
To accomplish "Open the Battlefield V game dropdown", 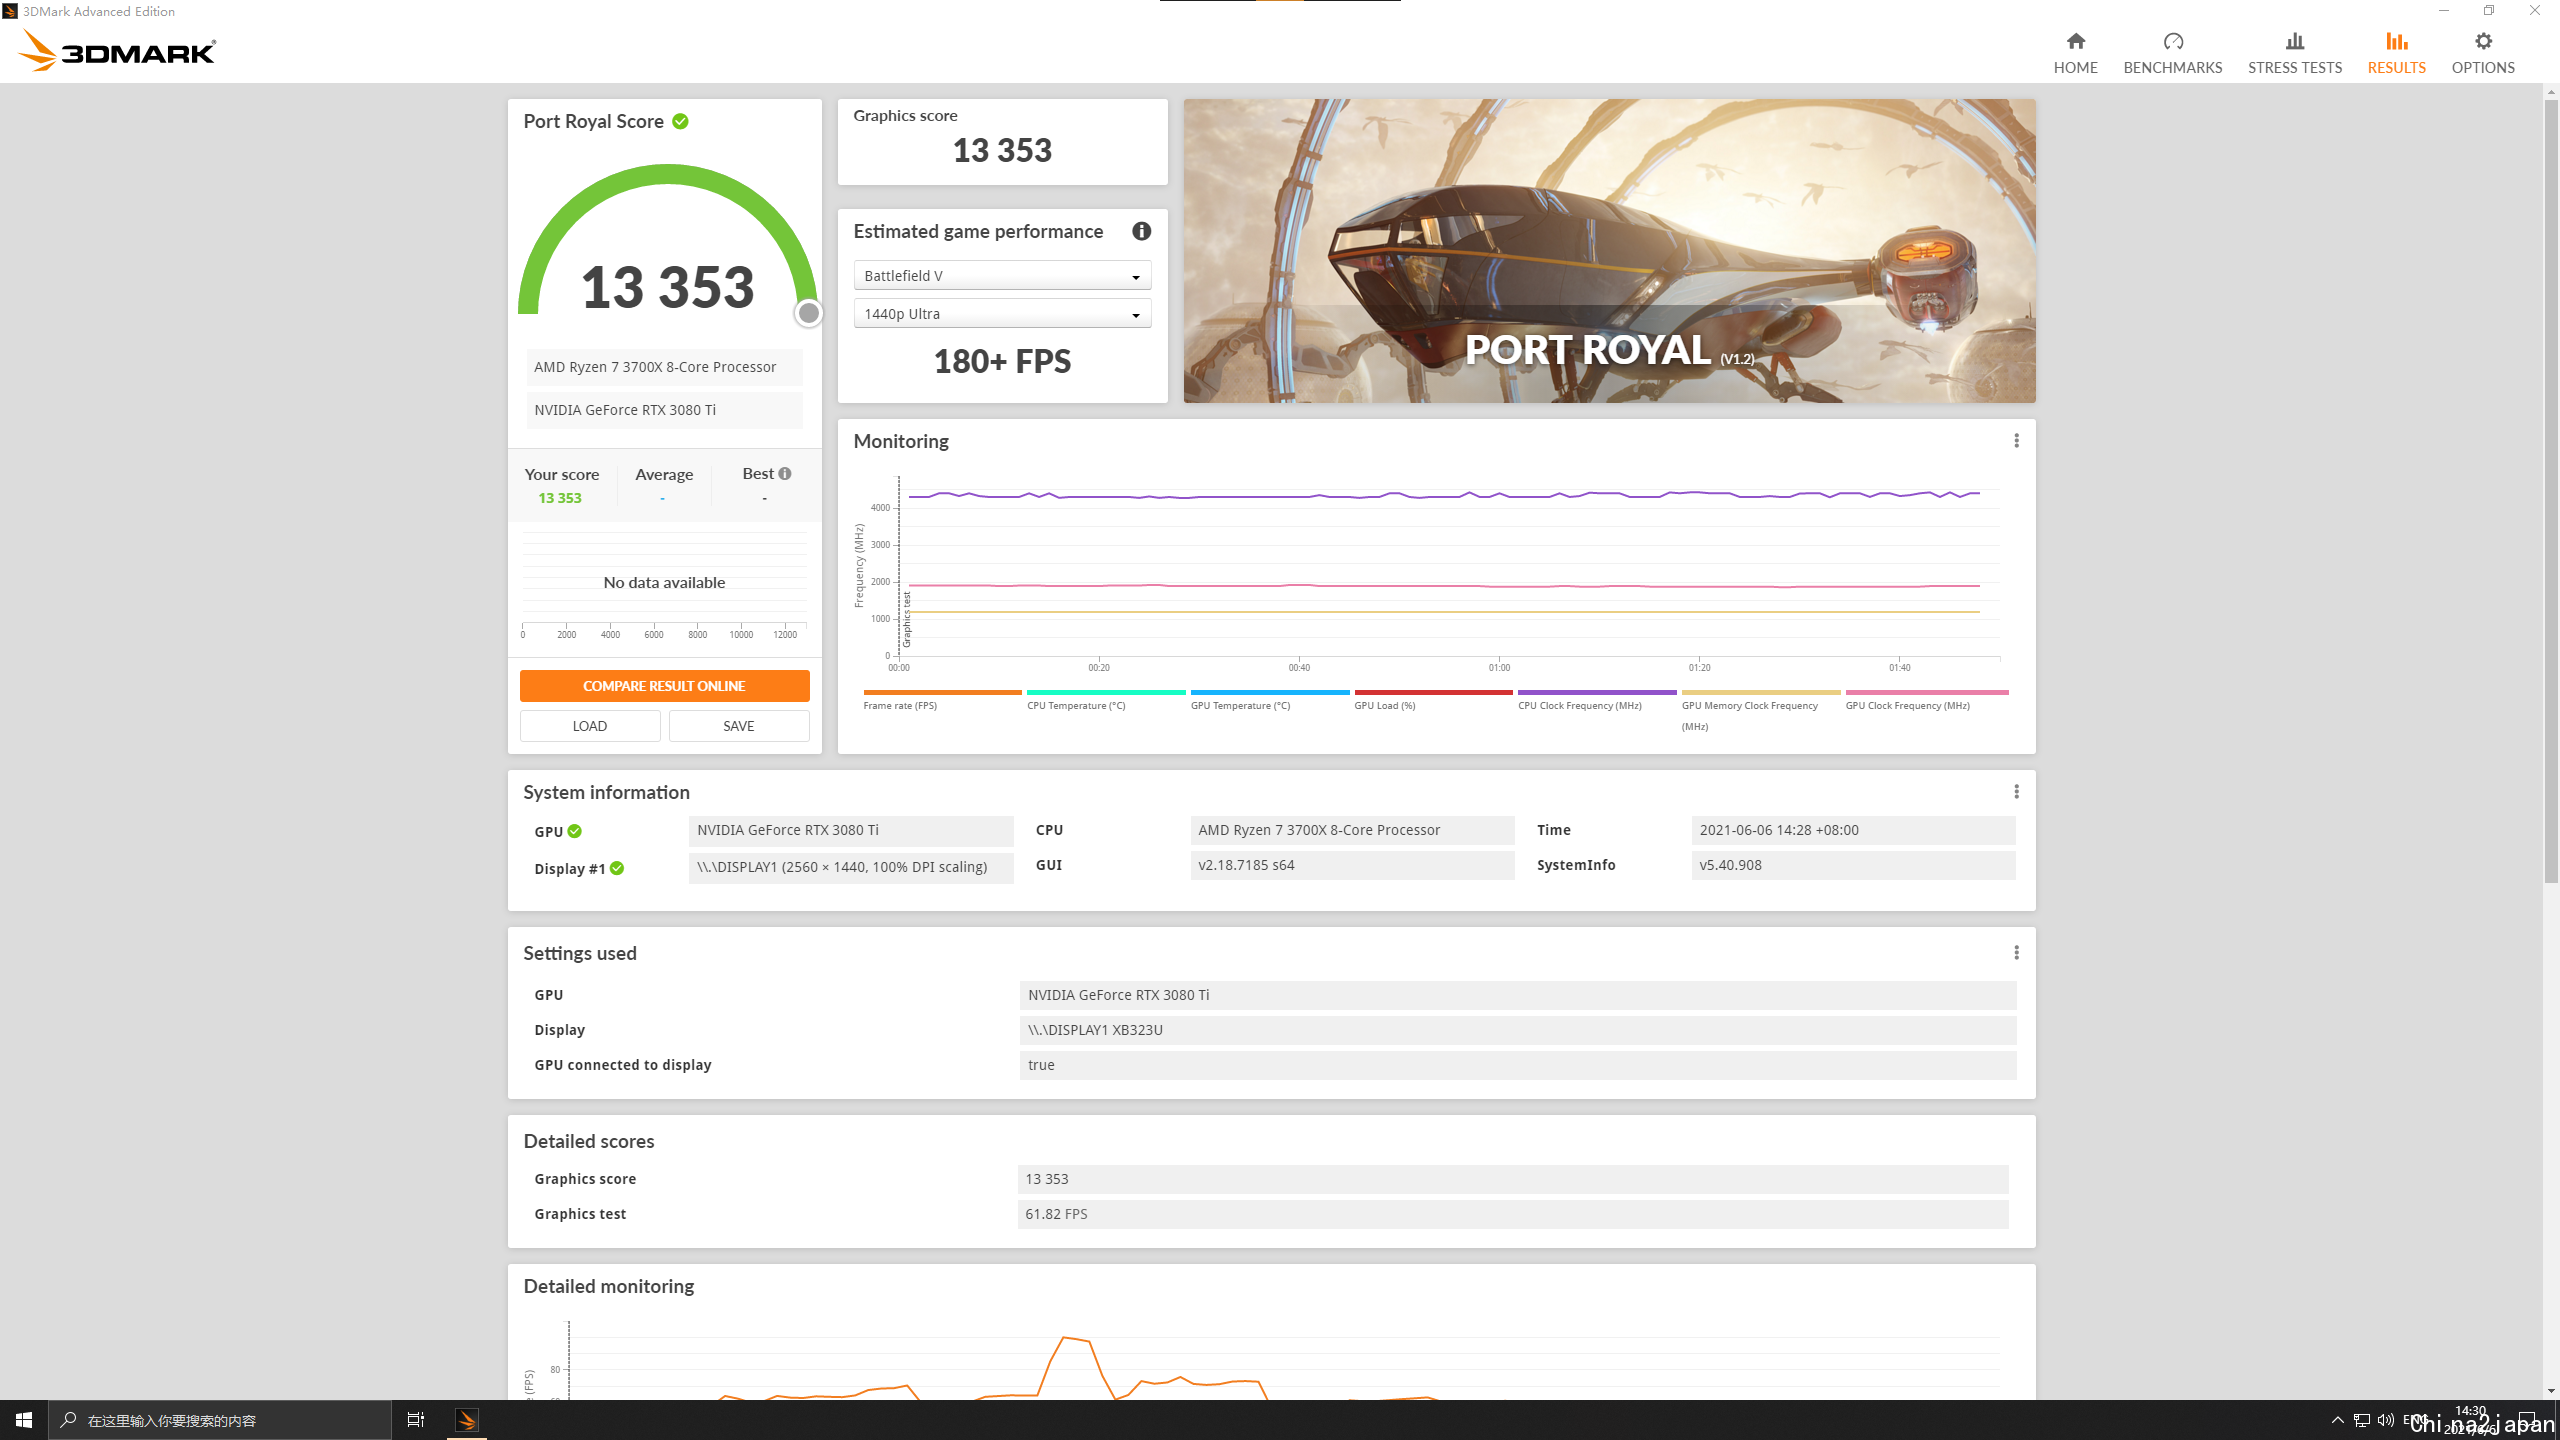I will pyautogui.click(x=1002, y=276).
